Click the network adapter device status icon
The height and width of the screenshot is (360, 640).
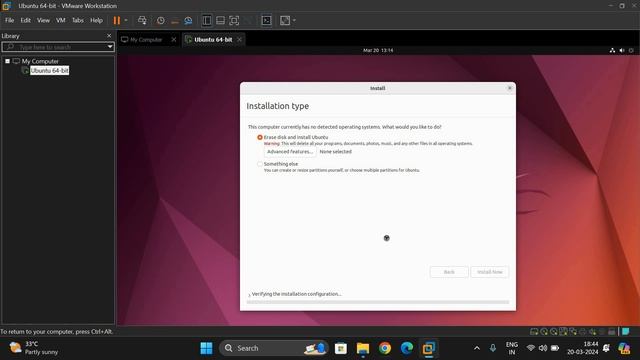573,331
